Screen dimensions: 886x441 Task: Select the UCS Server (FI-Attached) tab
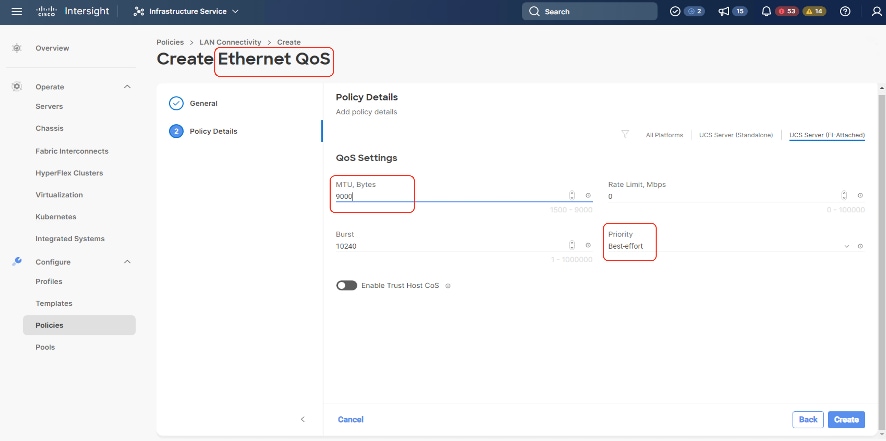point(827,135)
